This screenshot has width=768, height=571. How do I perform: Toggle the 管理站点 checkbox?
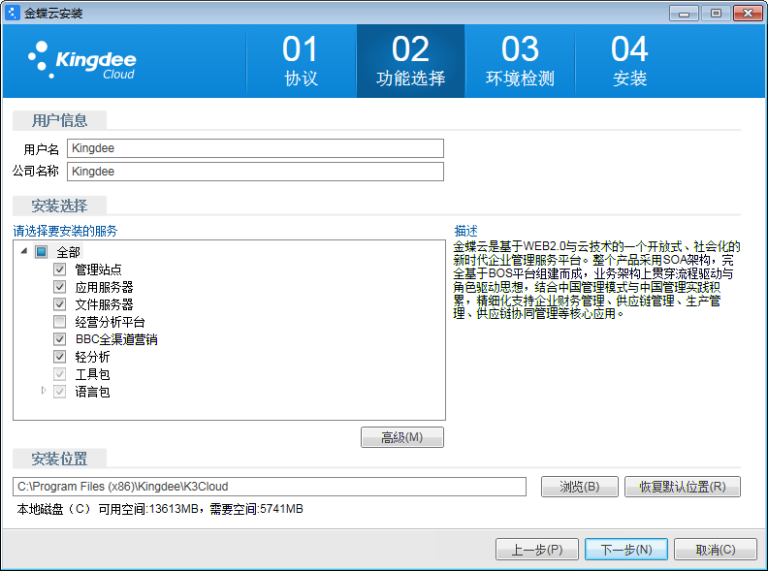60,269
